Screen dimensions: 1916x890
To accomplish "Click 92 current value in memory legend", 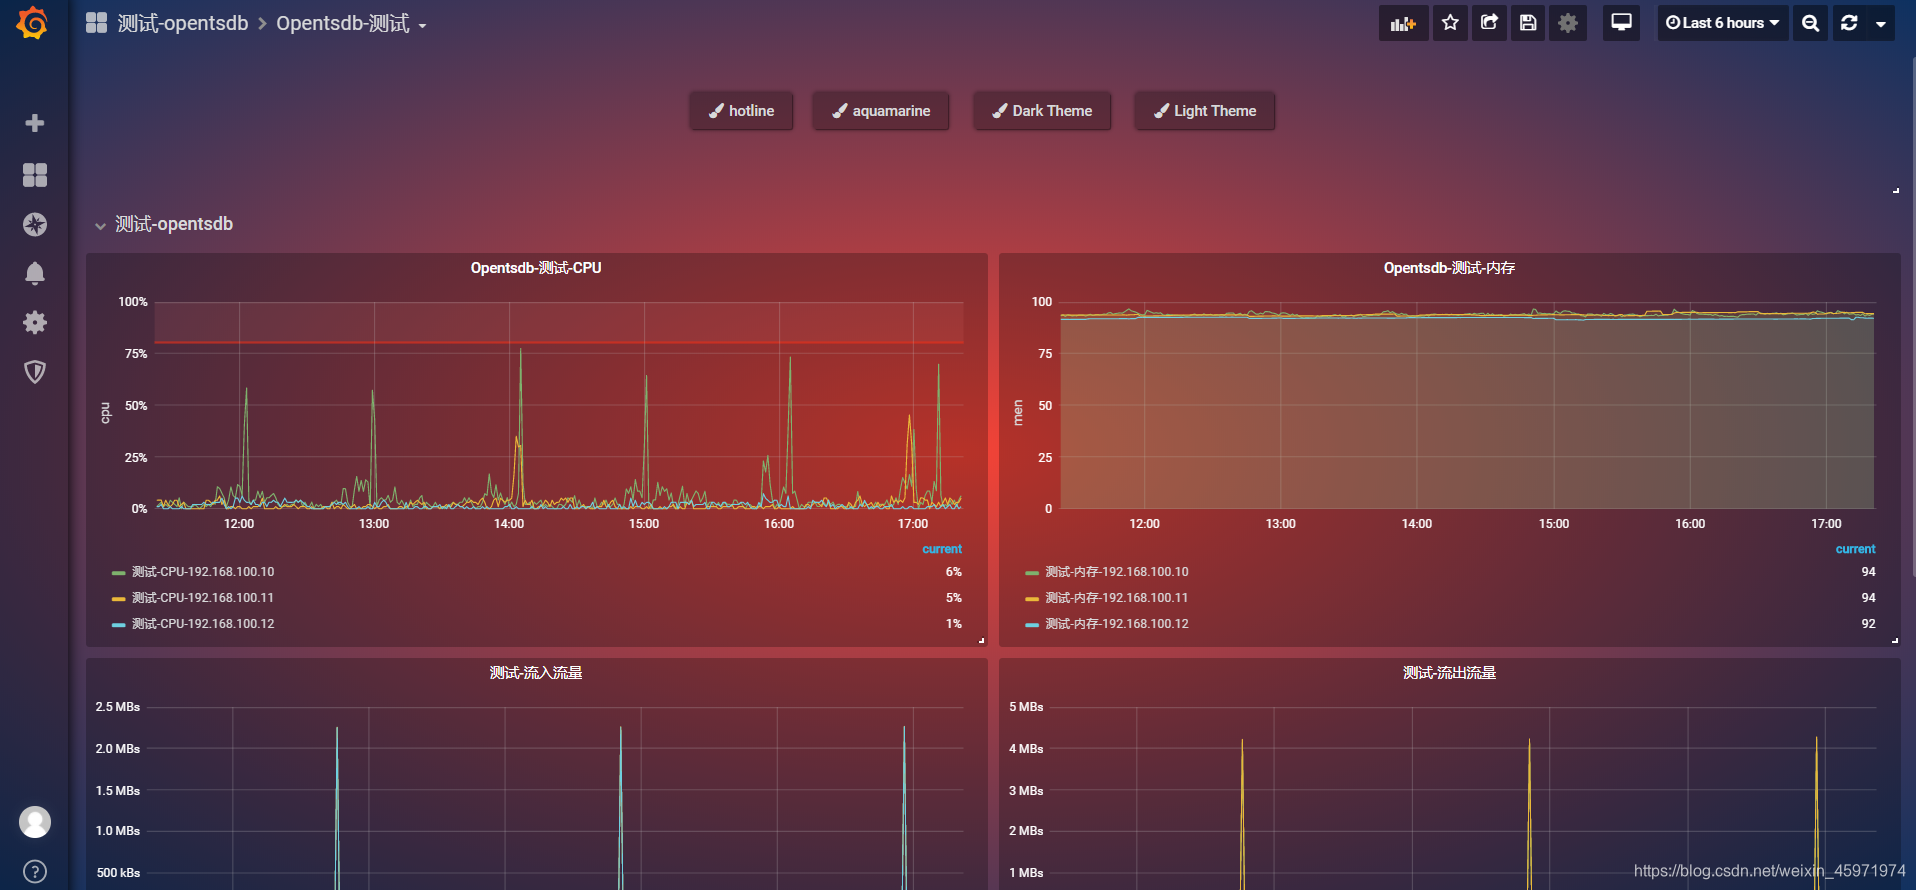I will coord(1868,624).
